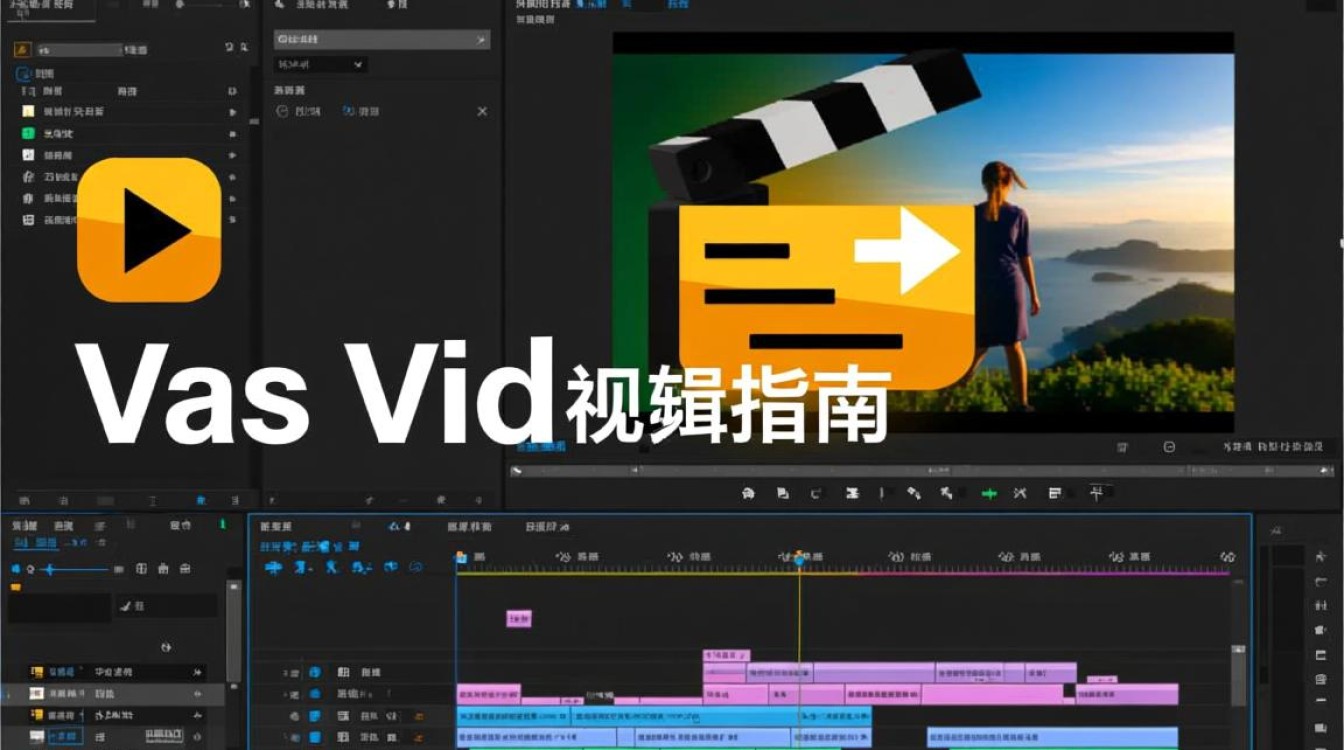Click the X button in the middle panel
1344x750 pixels.
(482, 111)
